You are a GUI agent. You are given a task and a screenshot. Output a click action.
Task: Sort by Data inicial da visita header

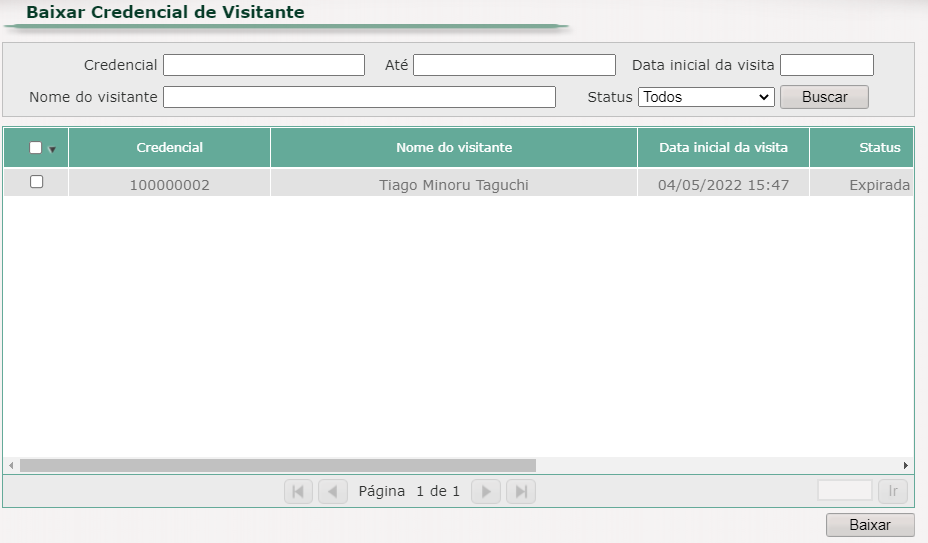click(x=723, y=147)
